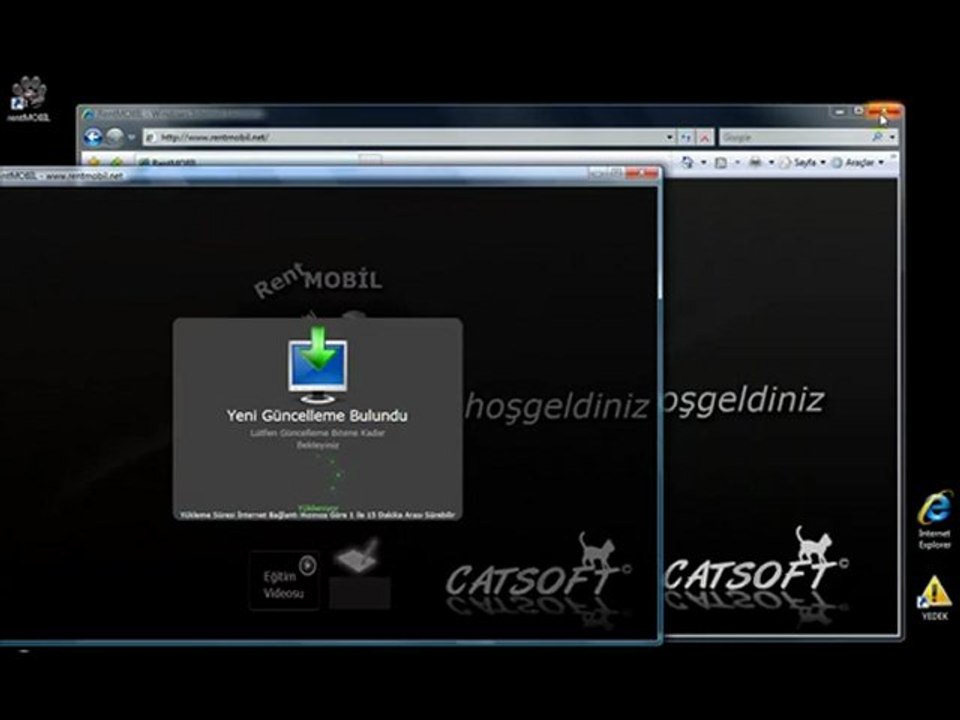Image resolution: width=960 pixels, height=720 pixels.
Task: Minimize the Internet Explorer window
Action: 839,111
